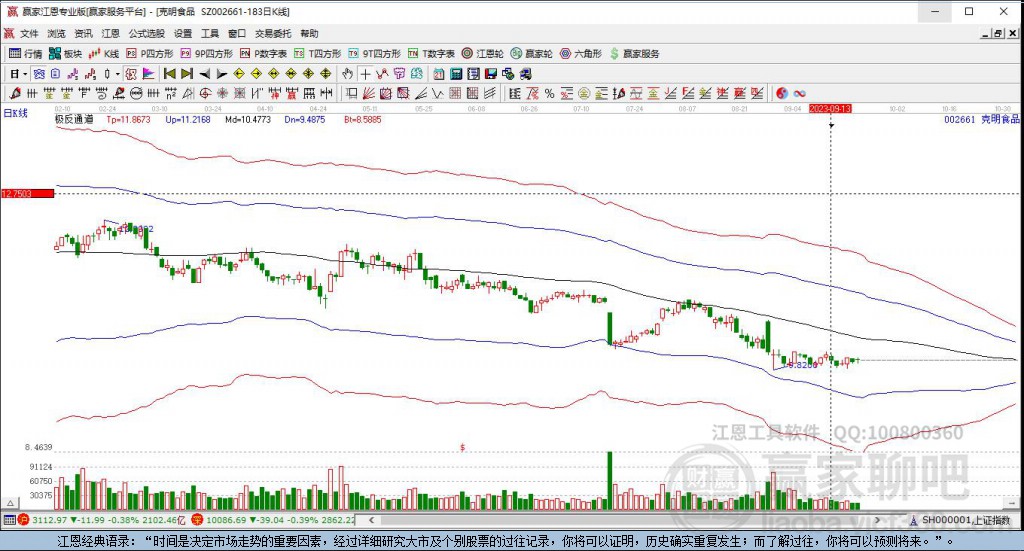Click the infinity loop icon
This screenshot has width=1024, height=551.
pyautogui.click(x=799, y=93)
